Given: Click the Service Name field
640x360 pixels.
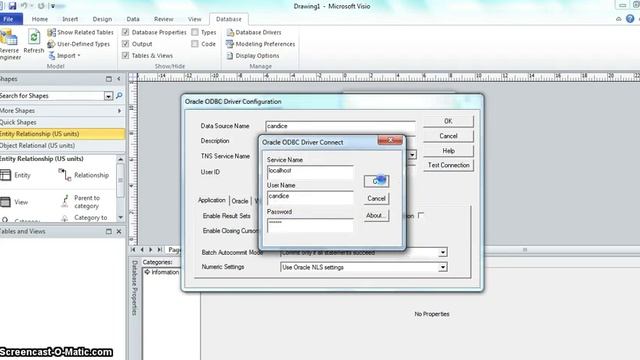Looking at the screenshot, I should click(x=310, y=172).
